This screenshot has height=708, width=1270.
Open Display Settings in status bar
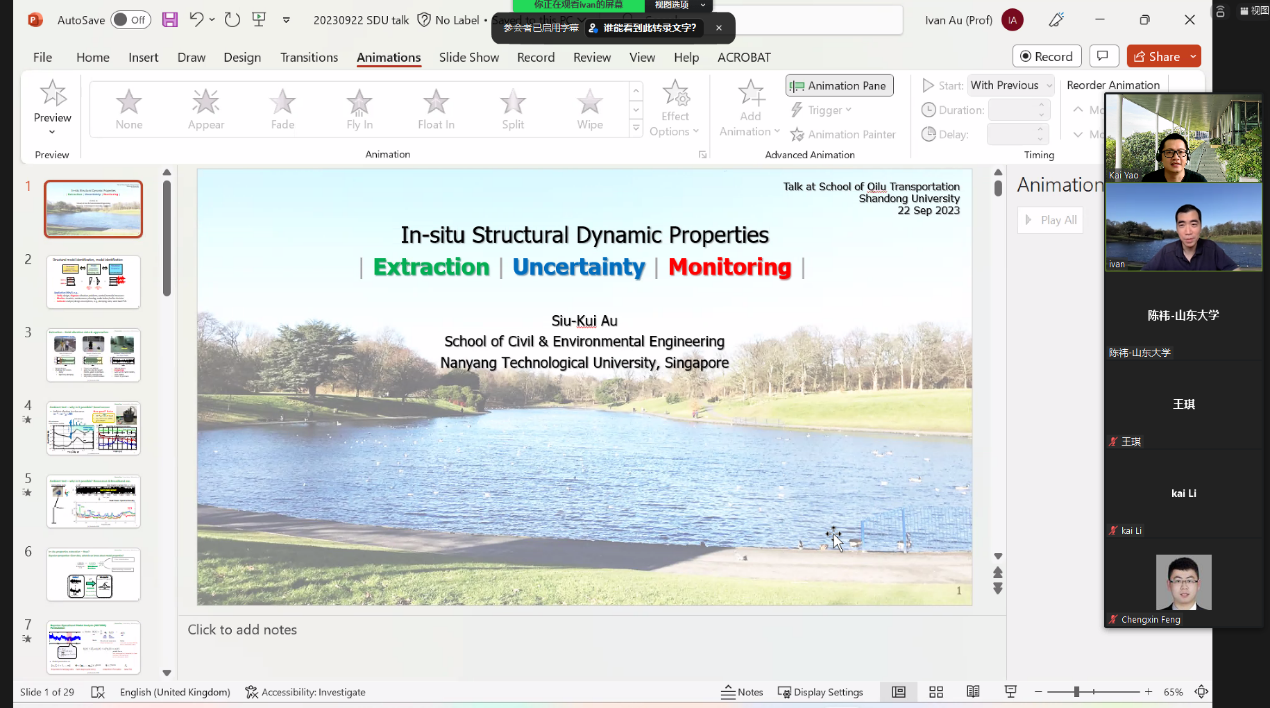tap(821, 692)
